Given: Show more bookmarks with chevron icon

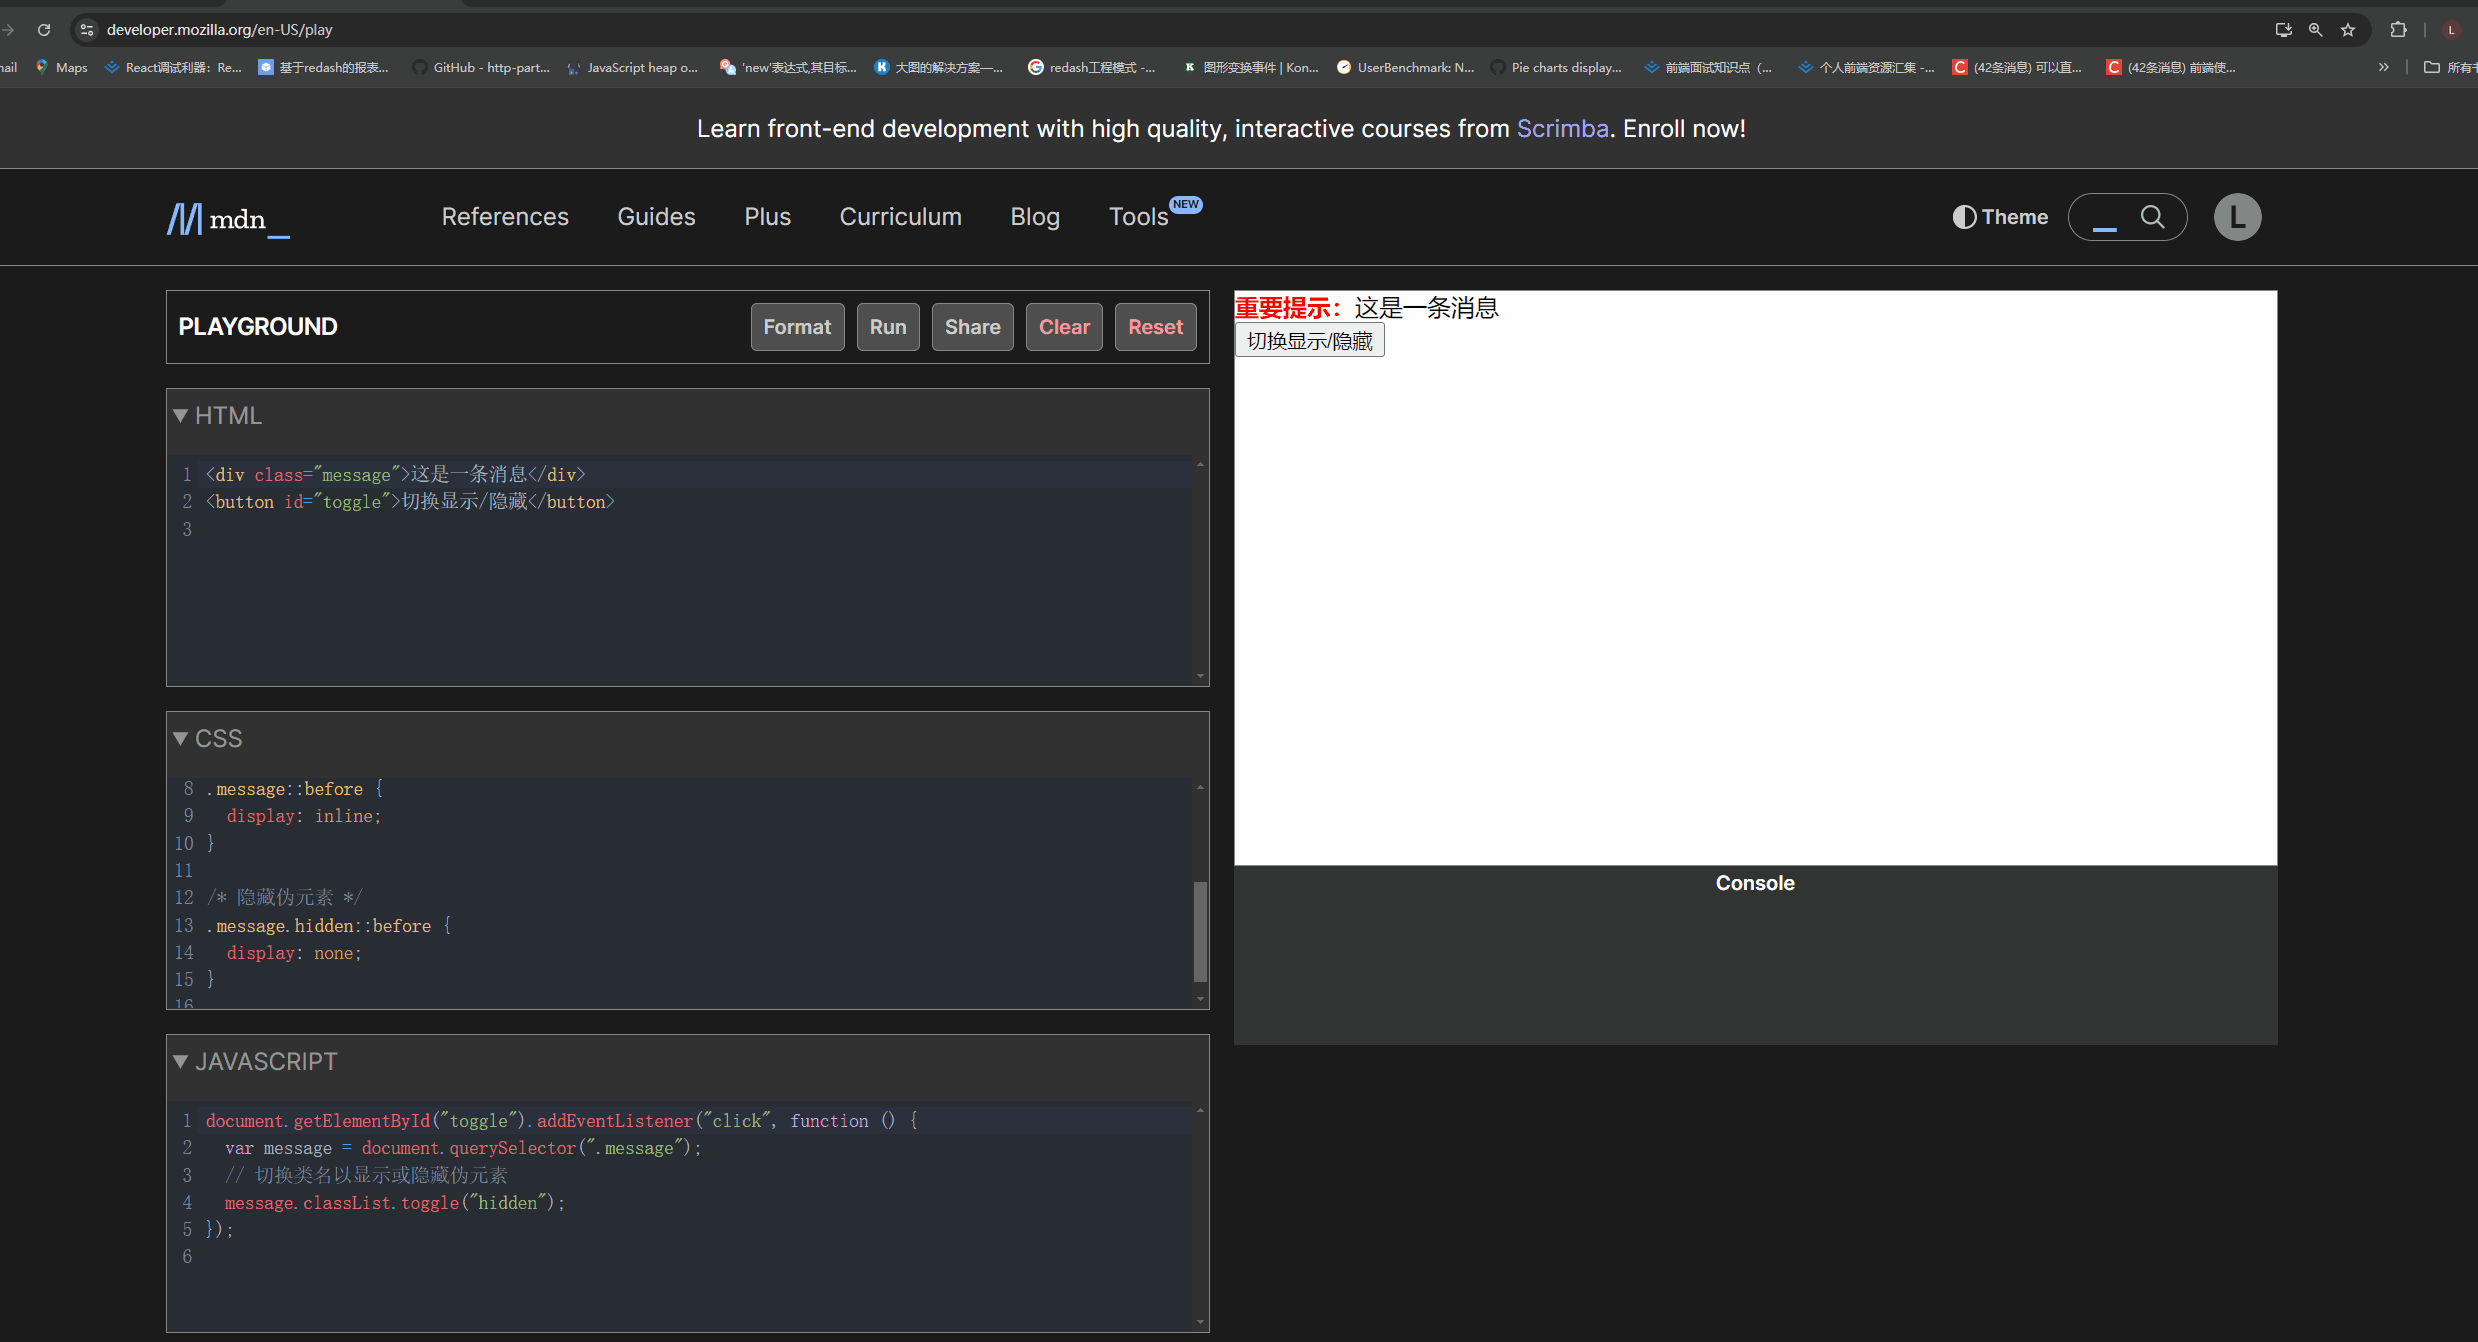Looking at the screenshot, I should (x=2384, y=67).
